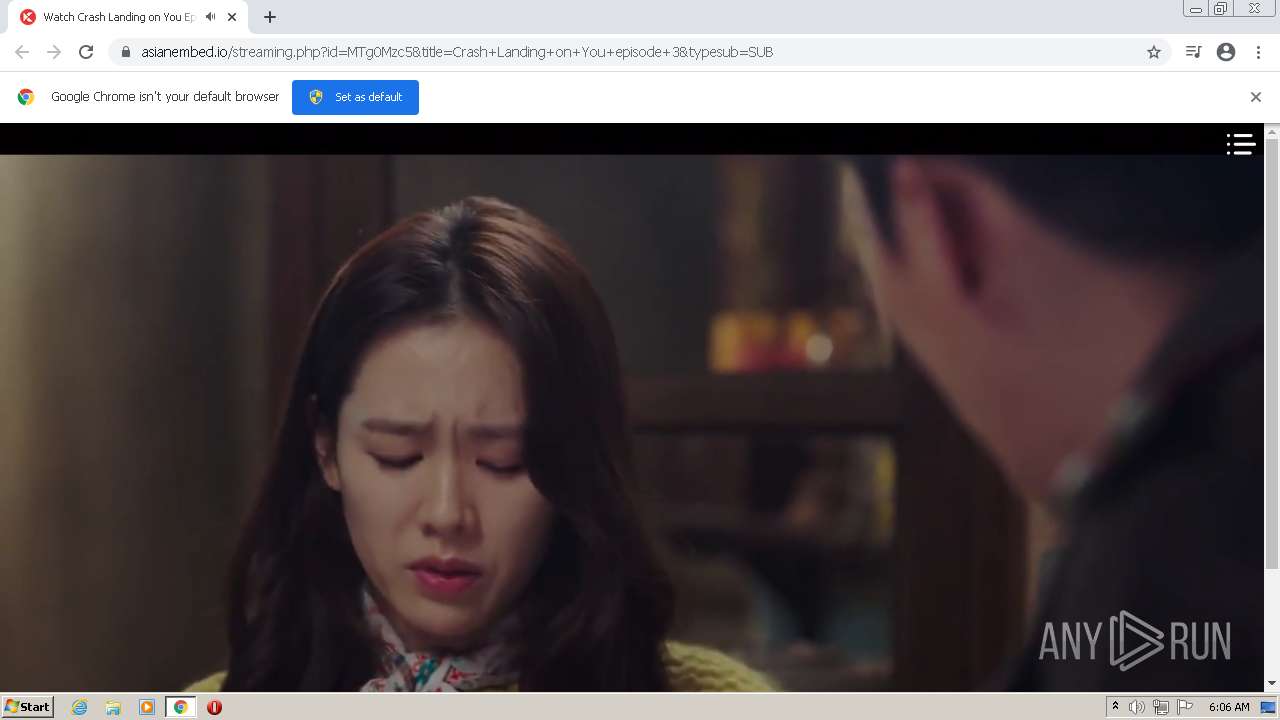1280x720 pixels.
Task: Click scrollbar down arrow
Action: tap(1272, 684)
